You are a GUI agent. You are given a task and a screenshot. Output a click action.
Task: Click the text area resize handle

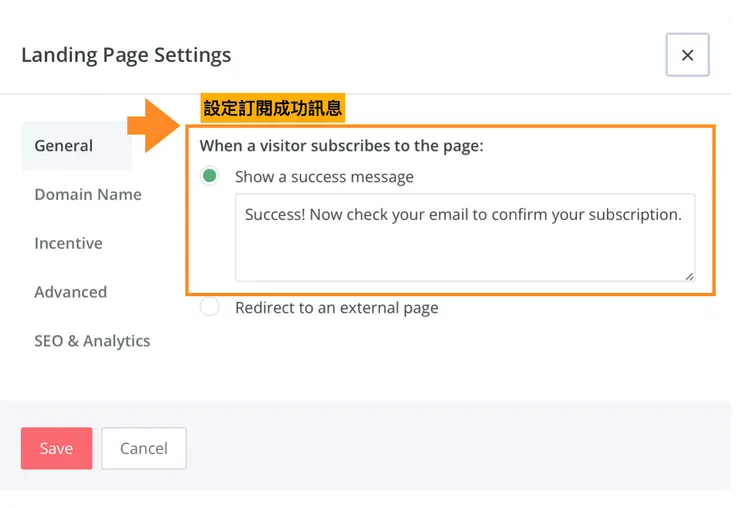point(689,275)
